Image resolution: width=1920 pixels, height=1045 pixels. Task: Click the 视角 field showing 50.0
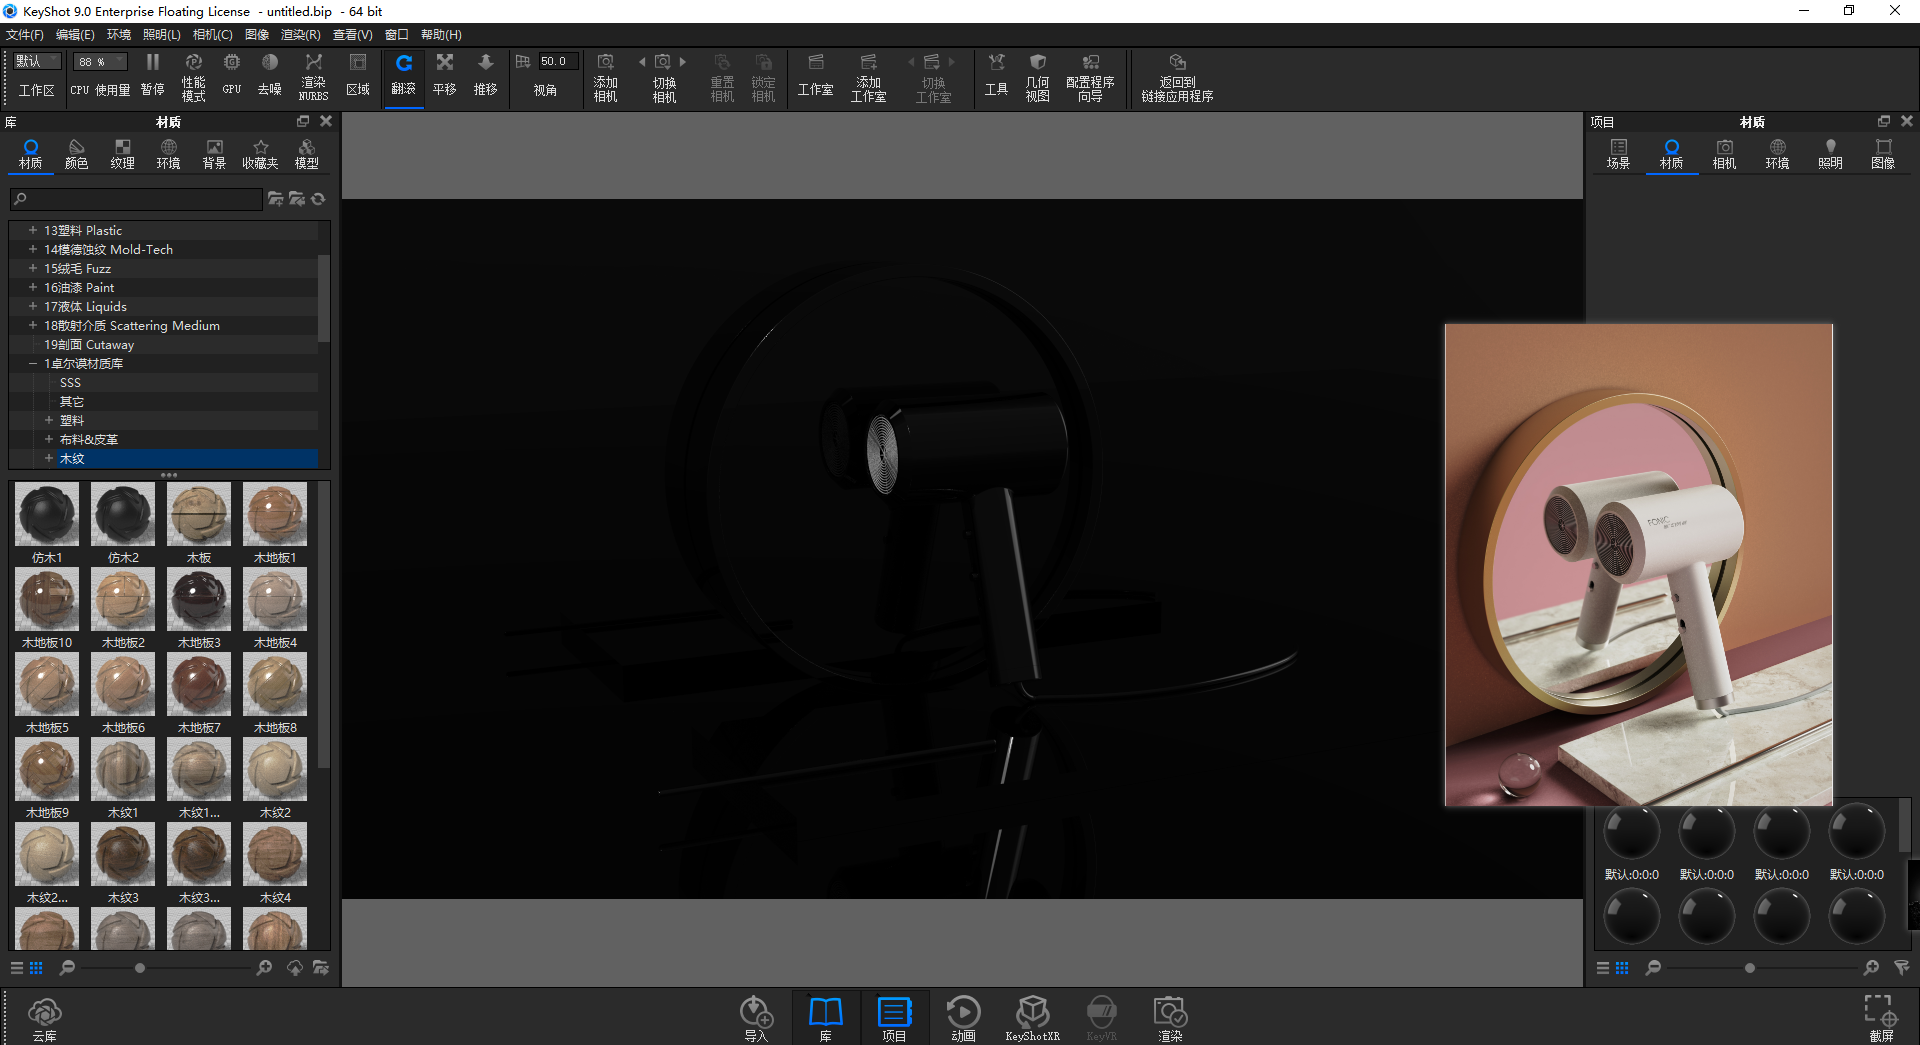coord(558,62)
